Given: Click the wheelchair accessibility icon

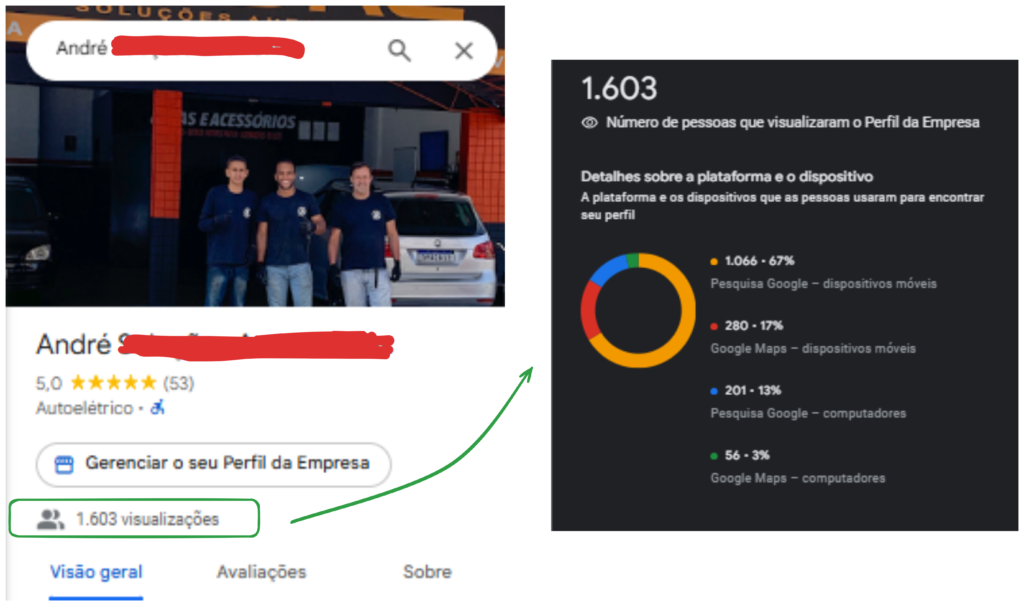Looking at the screenshot, I should click(157, 407).
